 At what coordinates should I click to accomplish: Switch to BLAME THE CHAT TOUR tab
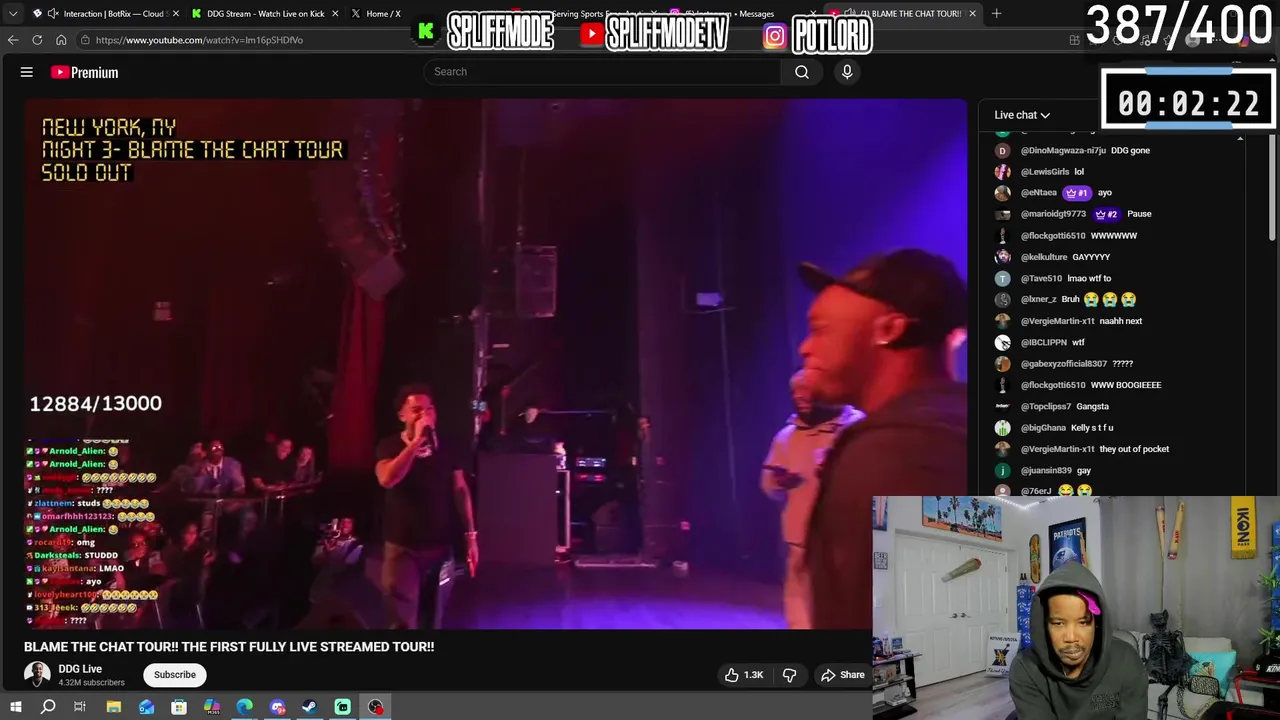coord(905,14)
